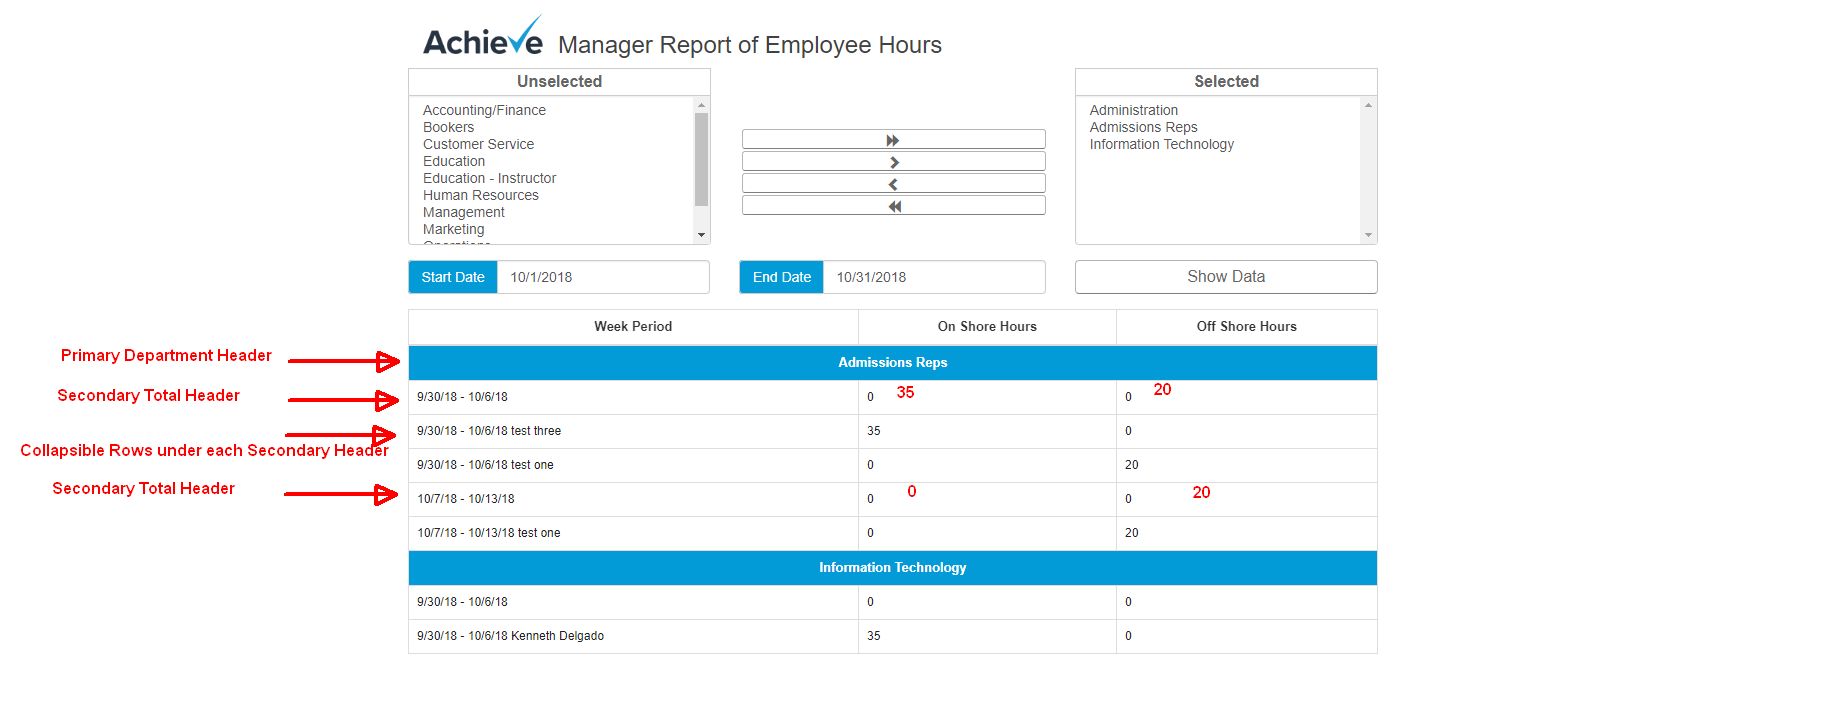Click the Off Shore Hours column header
1823x715 pixels.
[1246, 327]
